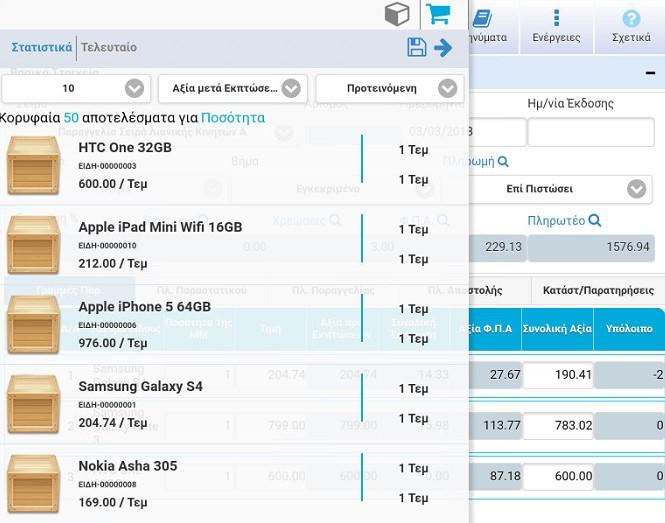
Task: Click the Ποσότητα link in header
Action: [x=233, y=117]
